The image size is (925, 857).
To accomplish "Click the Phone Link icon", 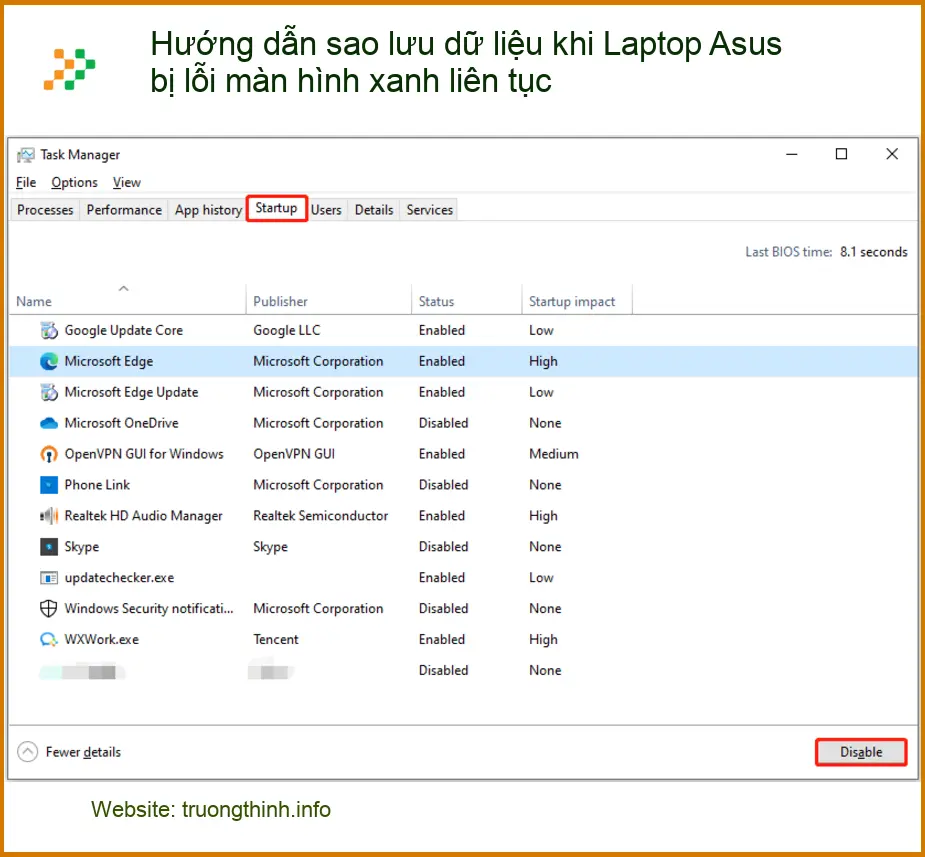I will pos(49,485).
